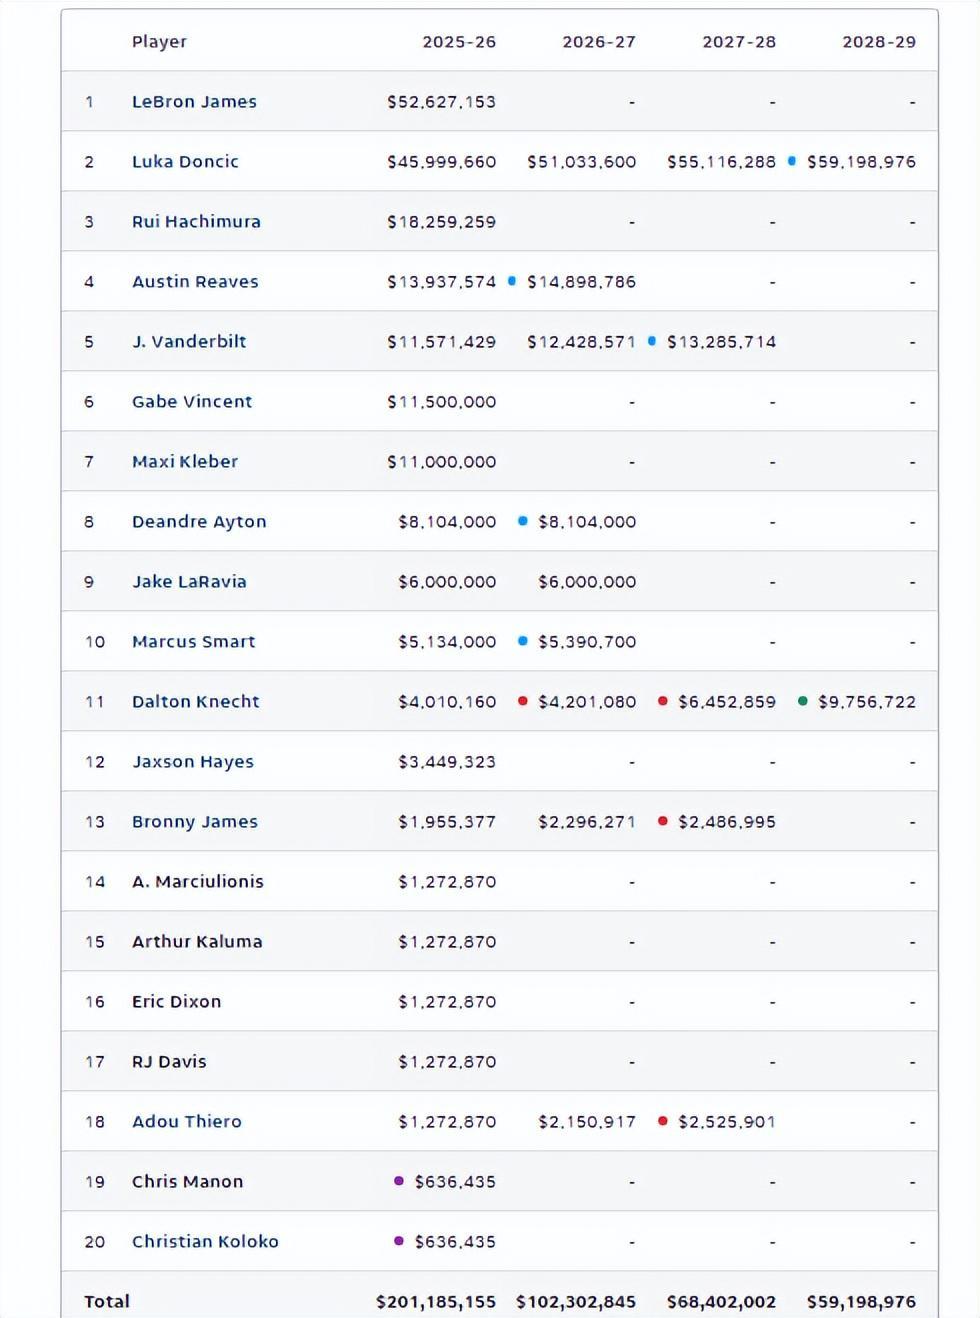The height and width of the screenshot is (1318, 980).
Task: Click the 2025-26 total of $201,185,155
Action: [436, 1302]
